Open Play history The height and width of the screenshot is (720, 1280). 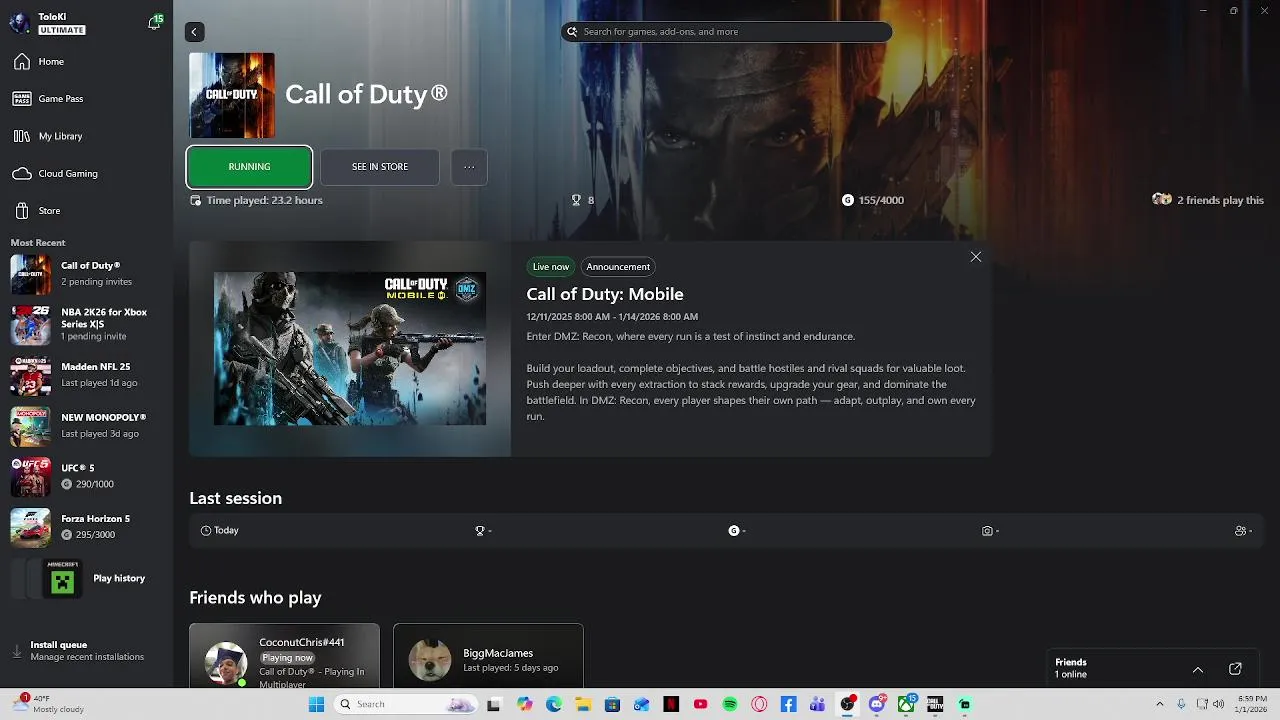[x=86, y=578]
